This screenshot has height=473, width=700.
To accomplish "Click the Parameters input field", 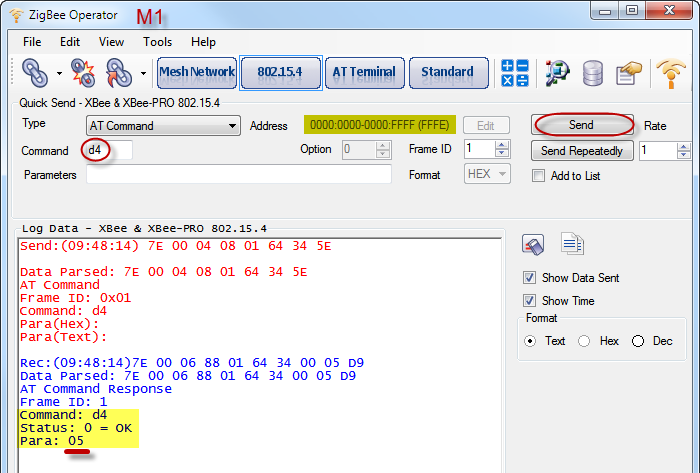I will pyautogui.click(x=239, y=174).
